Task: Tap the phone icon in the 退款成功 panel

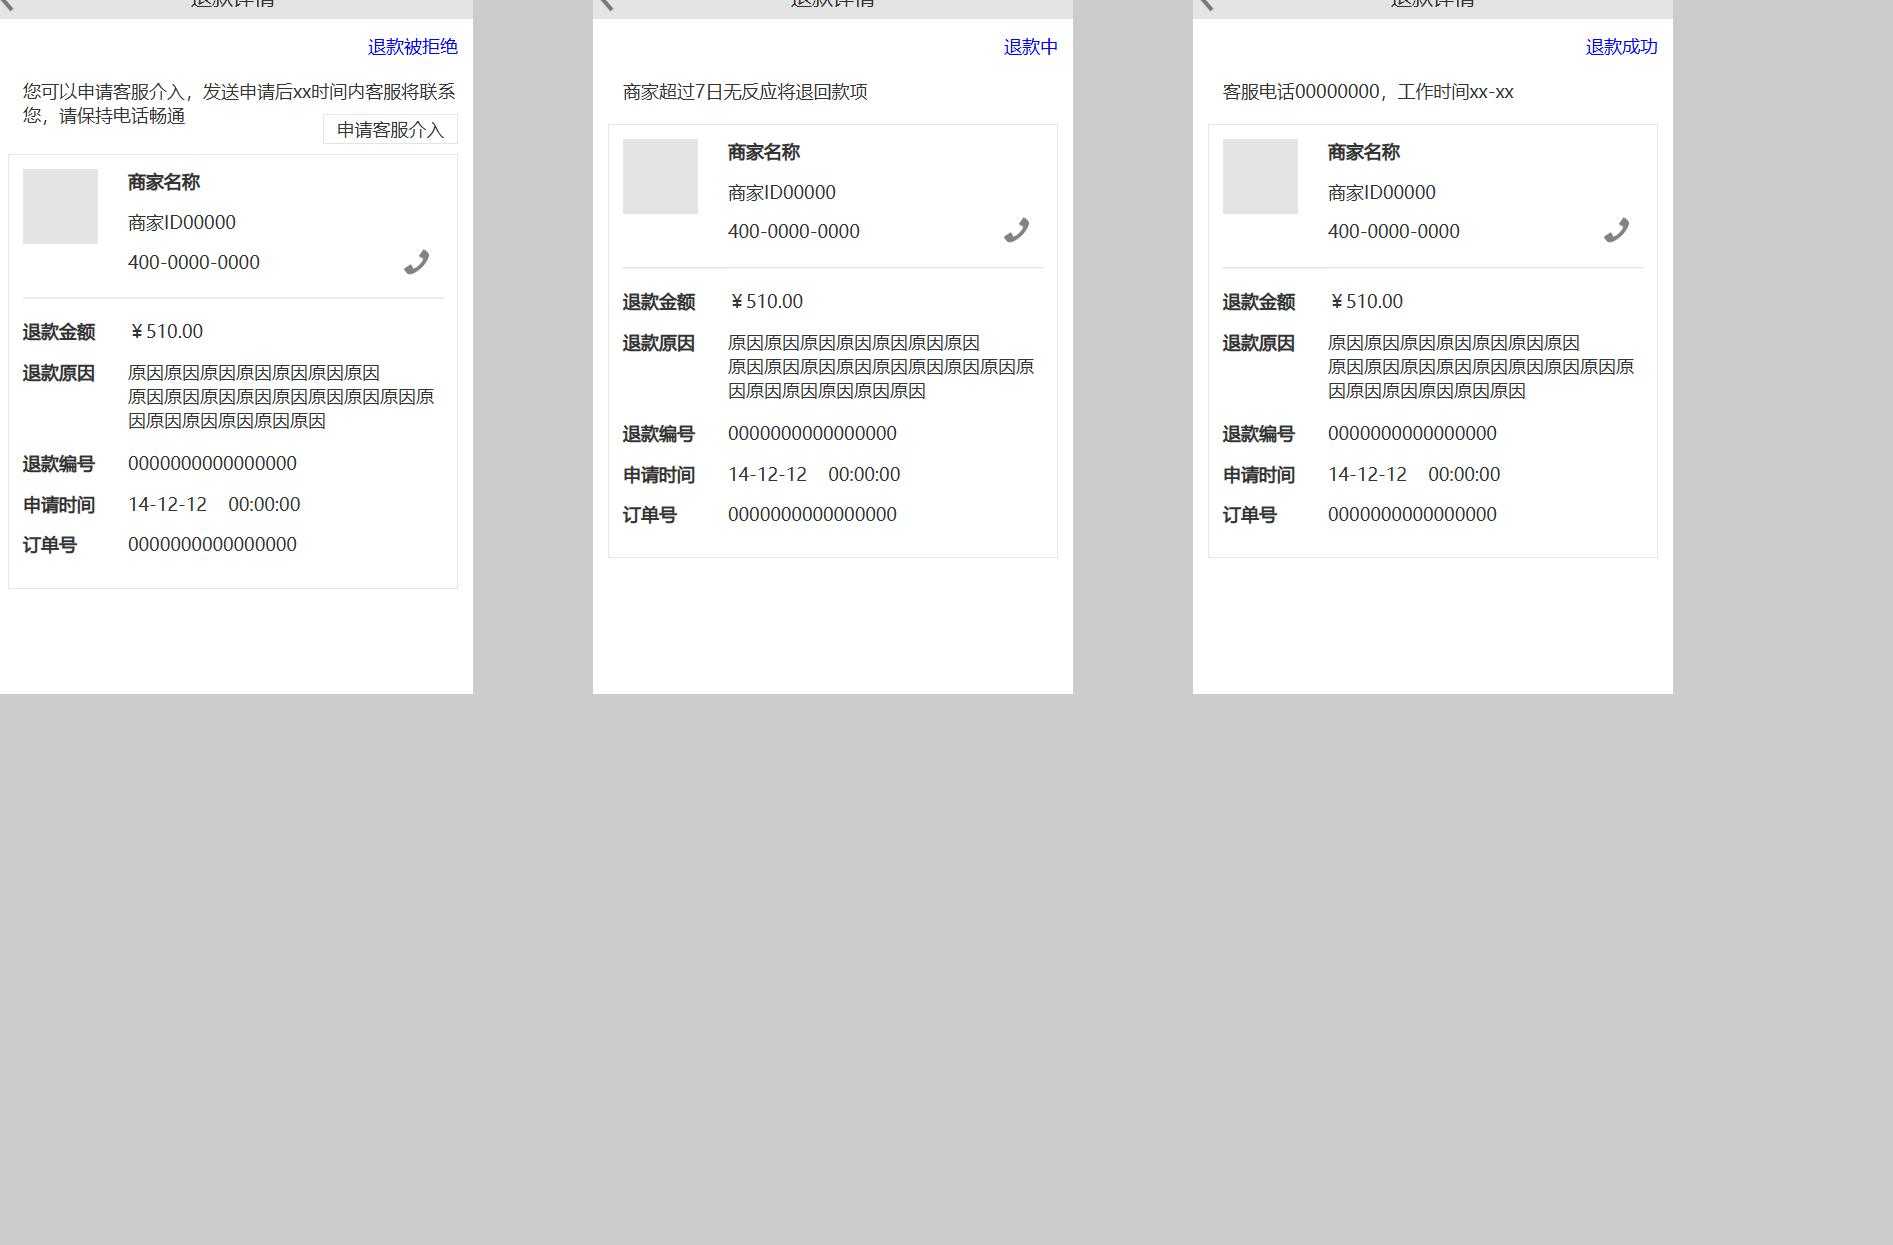Action: [x=1616, y=231]
